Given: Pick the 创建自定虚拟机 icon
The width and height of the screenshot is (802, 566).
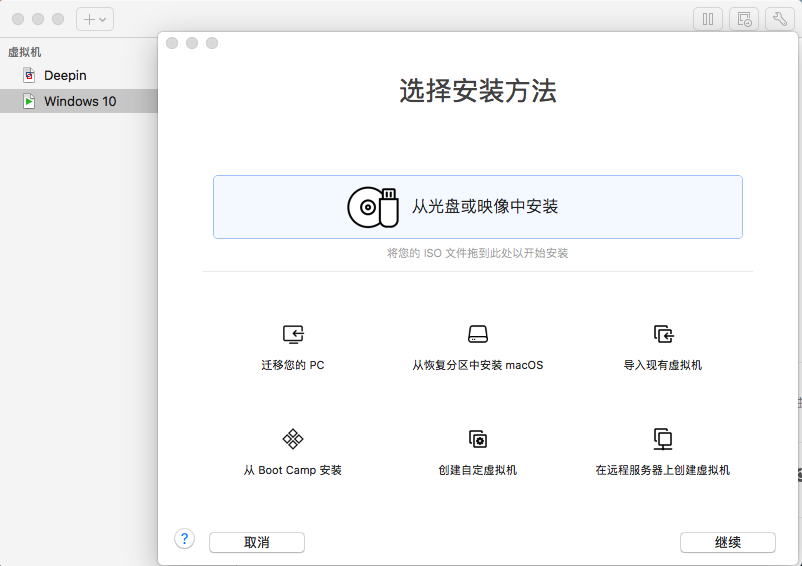Looking at the screenshot, I should tap(478, 439).
